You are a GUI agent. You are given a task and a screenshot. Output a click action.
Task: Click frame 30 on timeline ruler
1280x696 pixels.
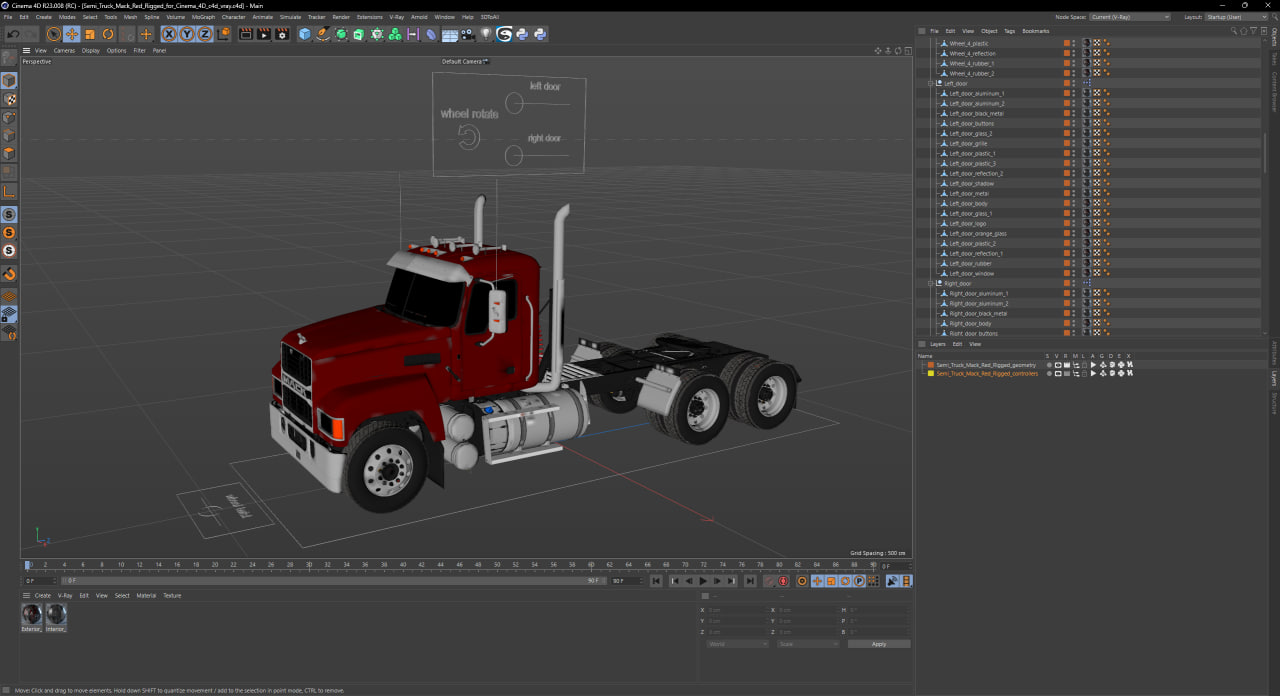[x=310, y=565]
